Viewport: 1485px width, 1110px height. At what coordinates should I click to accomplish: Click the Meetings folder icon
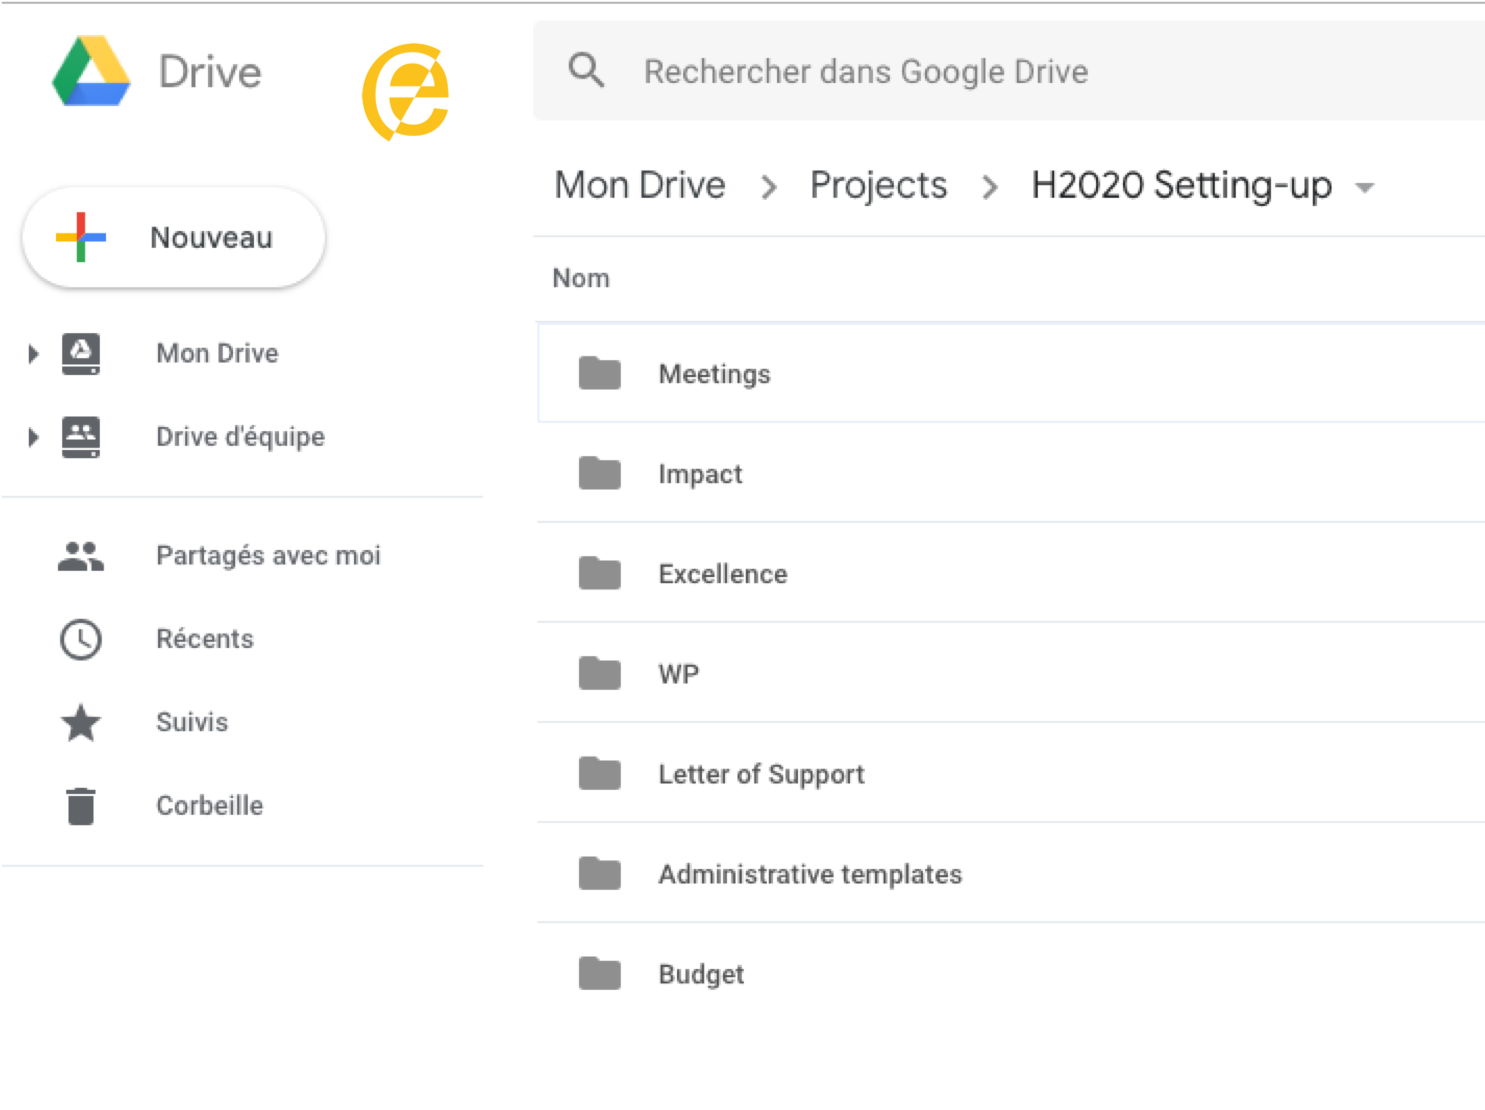pyautogui.click(x=600, y=374)
